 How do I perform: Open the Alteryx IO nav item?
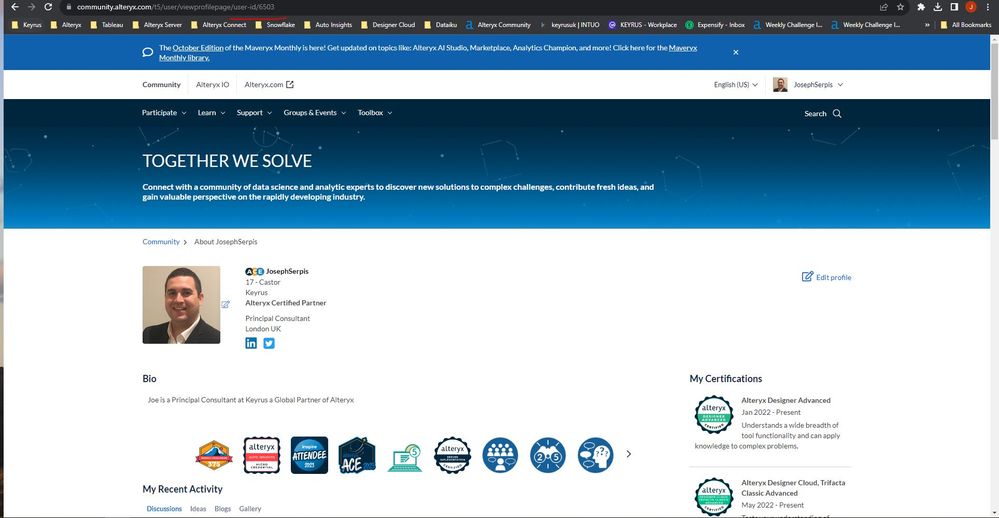[212, 85]
